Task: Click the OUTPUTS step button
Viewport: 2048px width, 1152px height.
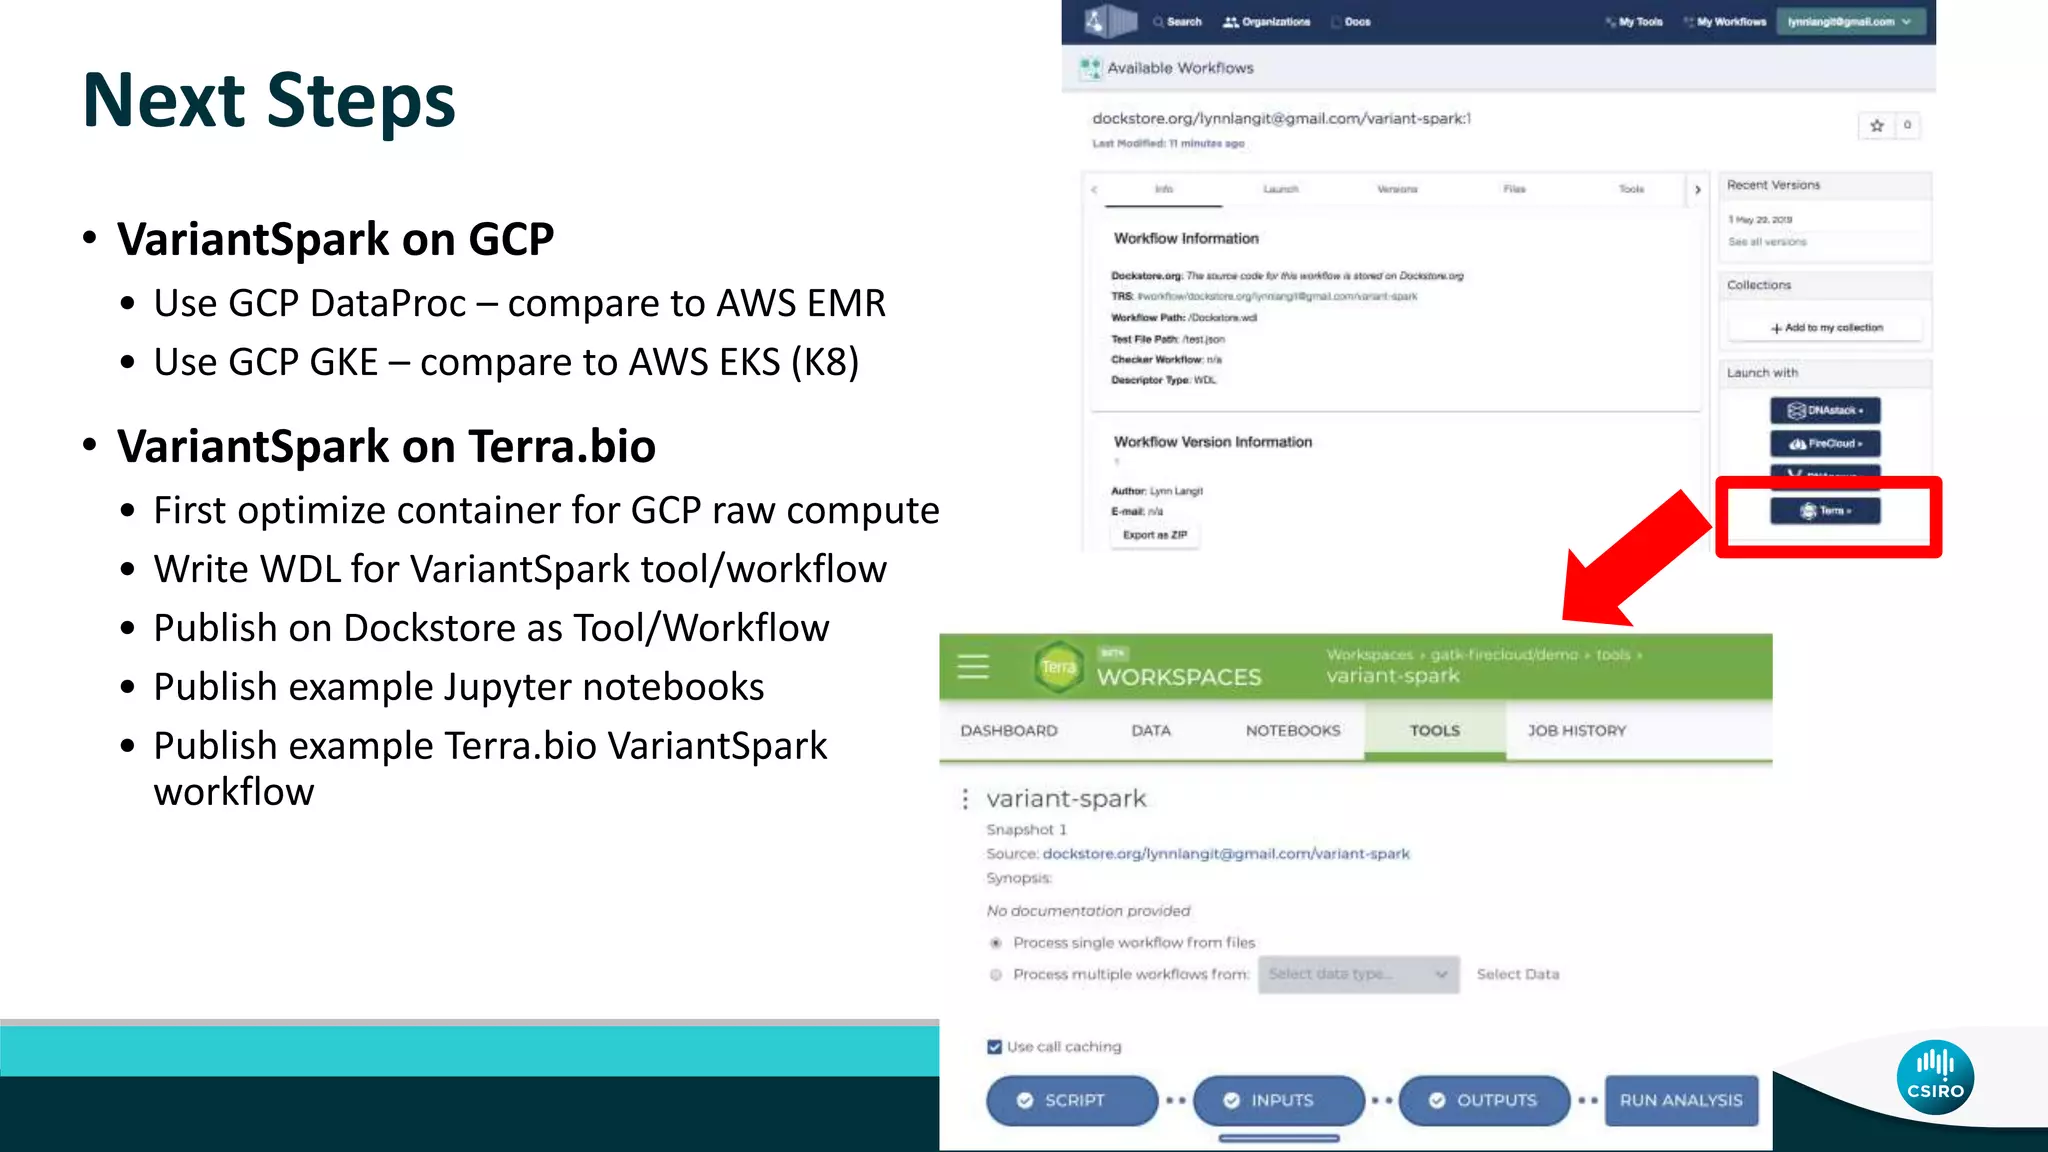Action: [1485, 1100]
